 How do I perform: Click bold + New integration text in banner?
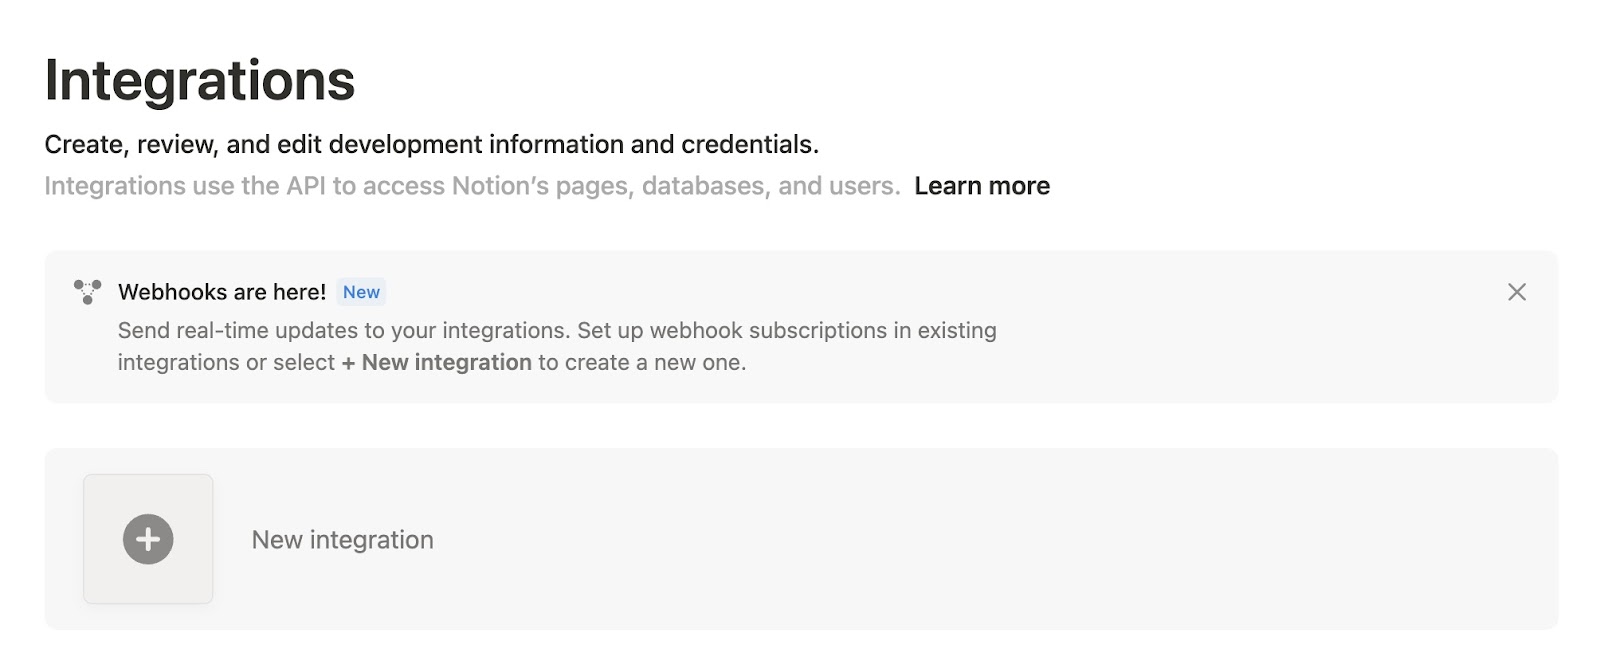coord(436,362)
